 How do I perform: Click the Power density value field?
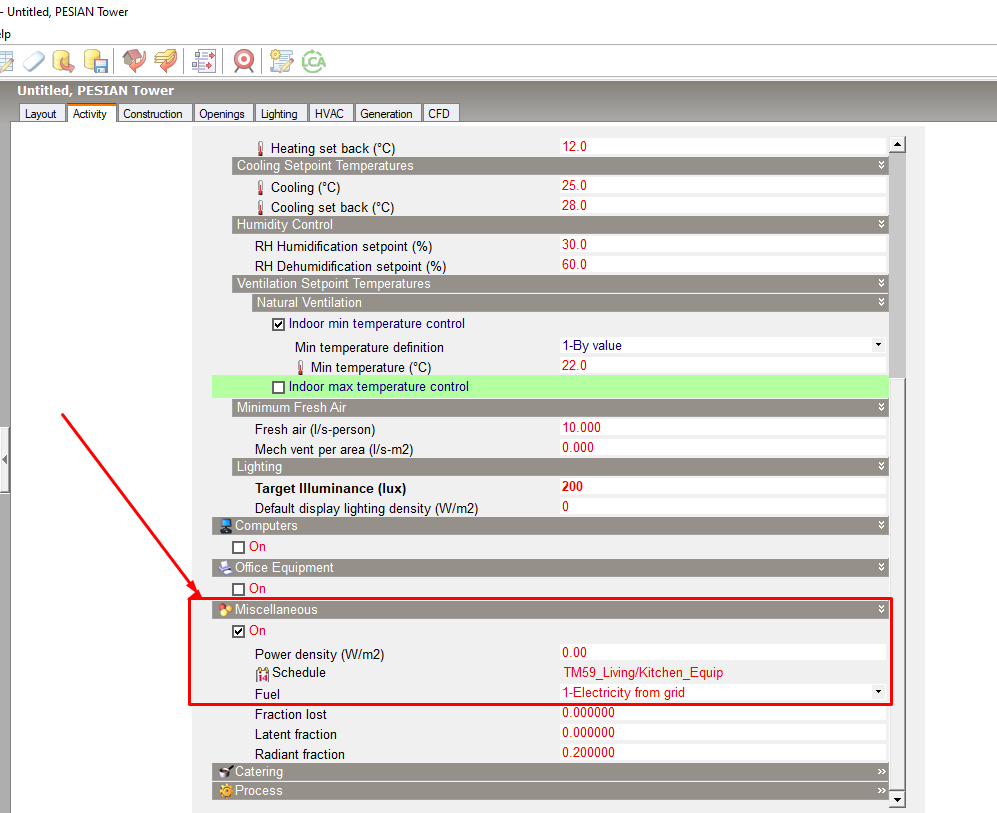tap(723, 652)
